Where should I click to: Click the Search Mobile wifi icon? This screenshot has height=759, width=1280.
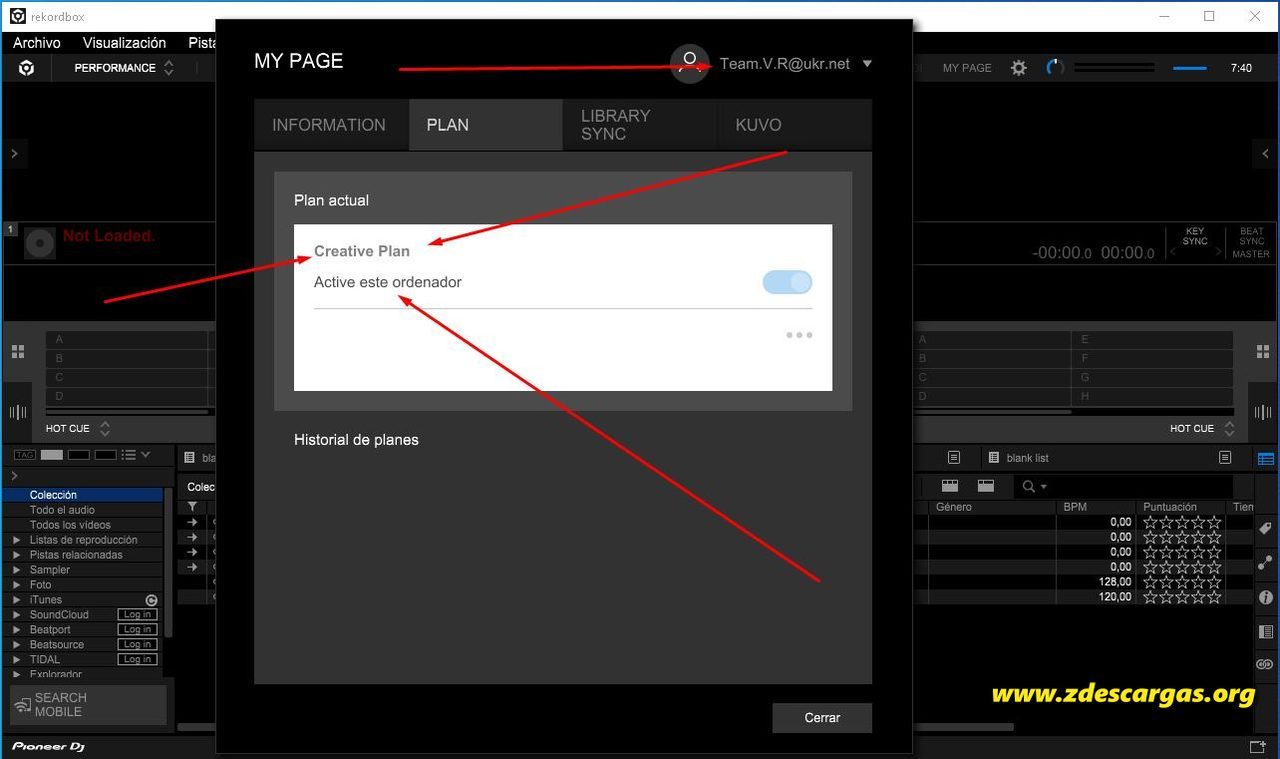[x=21, y=705]
